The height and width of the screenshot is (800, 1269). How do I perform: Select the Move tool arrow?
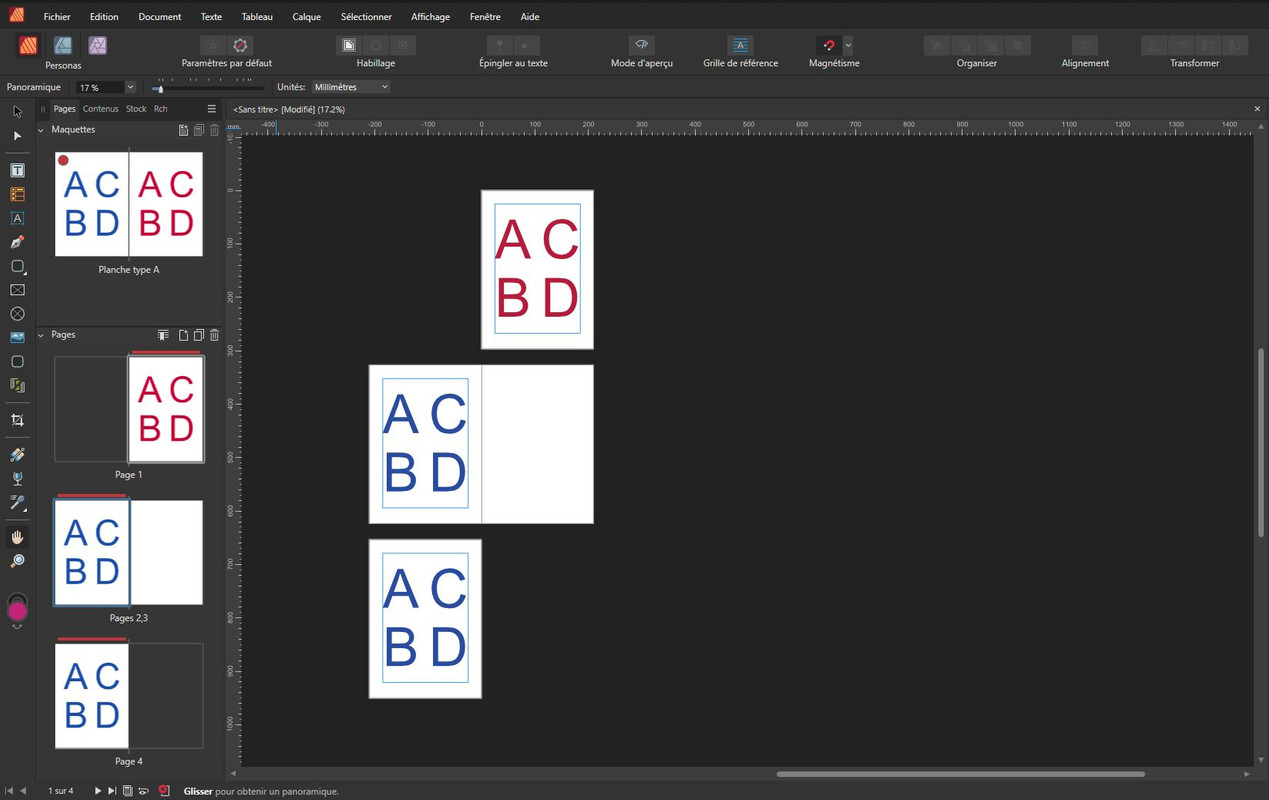point(17,112)
